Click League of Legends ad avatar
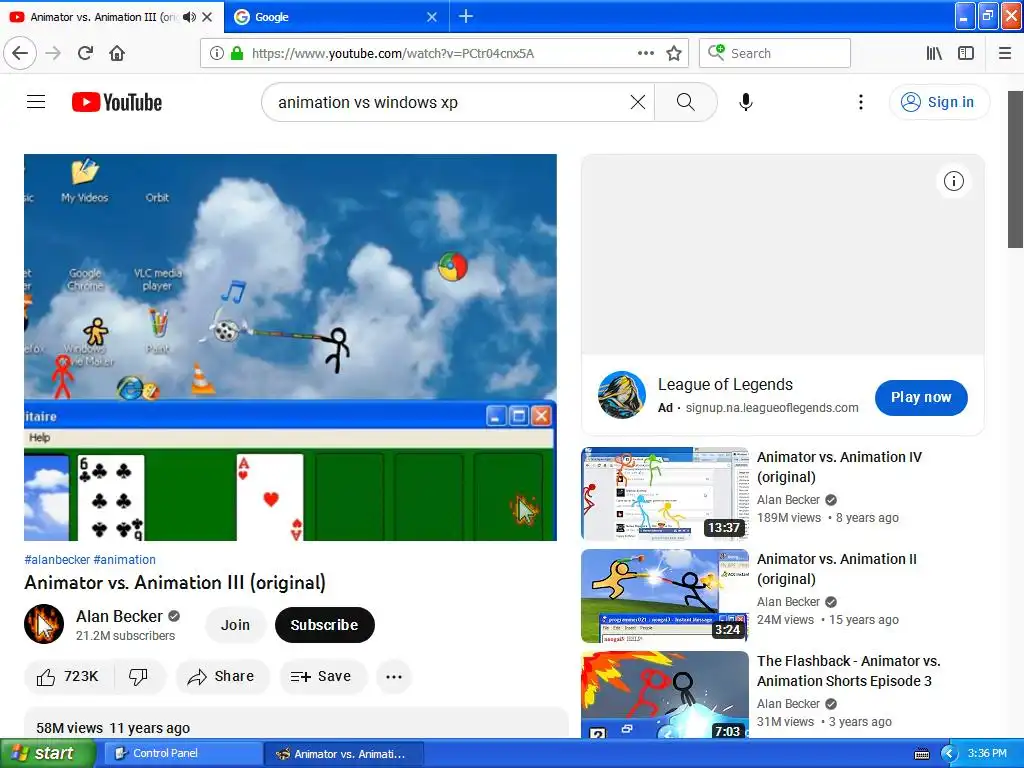 622,395
